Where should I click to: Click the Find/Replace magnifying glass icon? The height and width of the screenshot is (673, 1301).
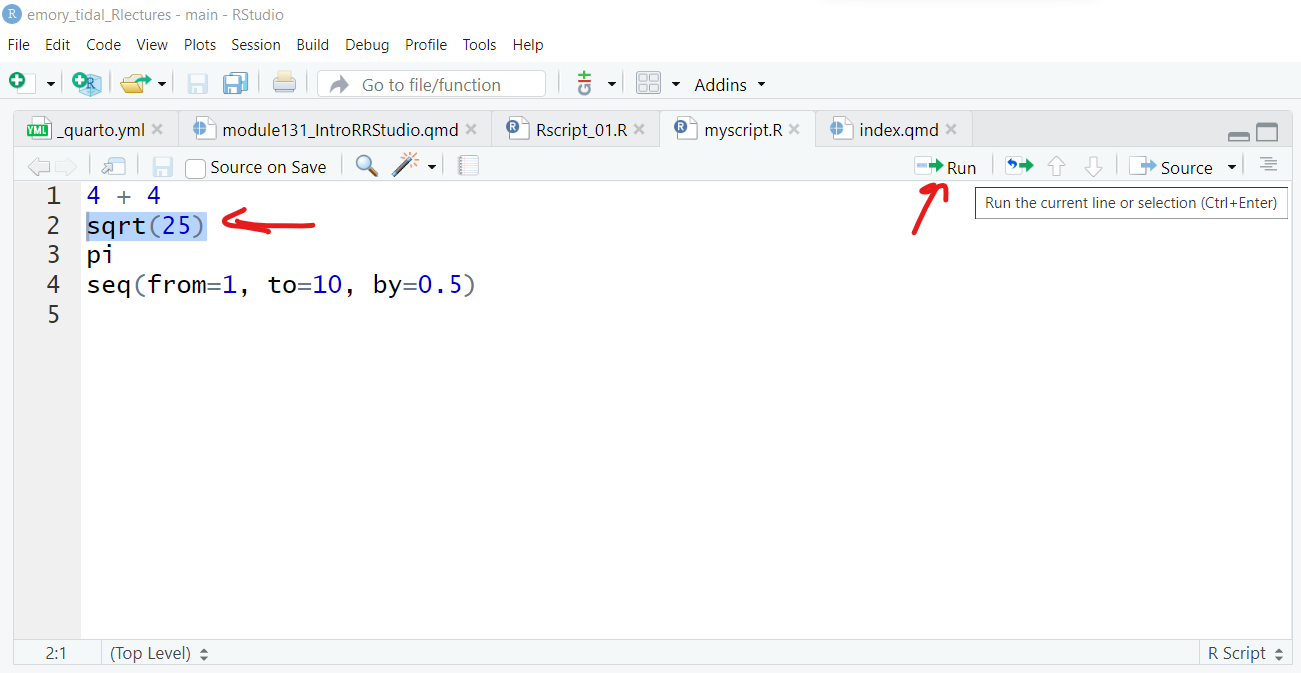tap(367, 166)
